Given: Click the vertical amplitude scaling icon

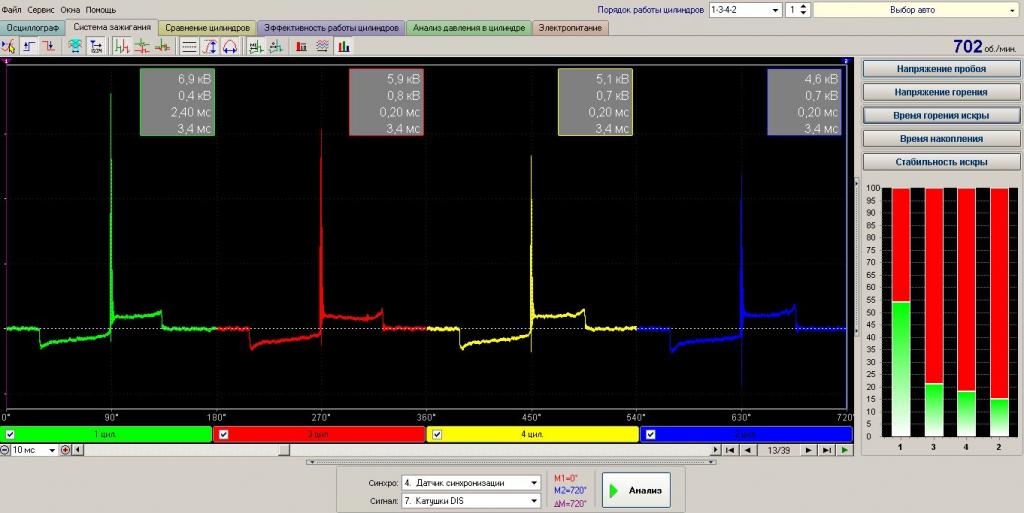Looking at the screenshot, I should [x=210, y=46].
